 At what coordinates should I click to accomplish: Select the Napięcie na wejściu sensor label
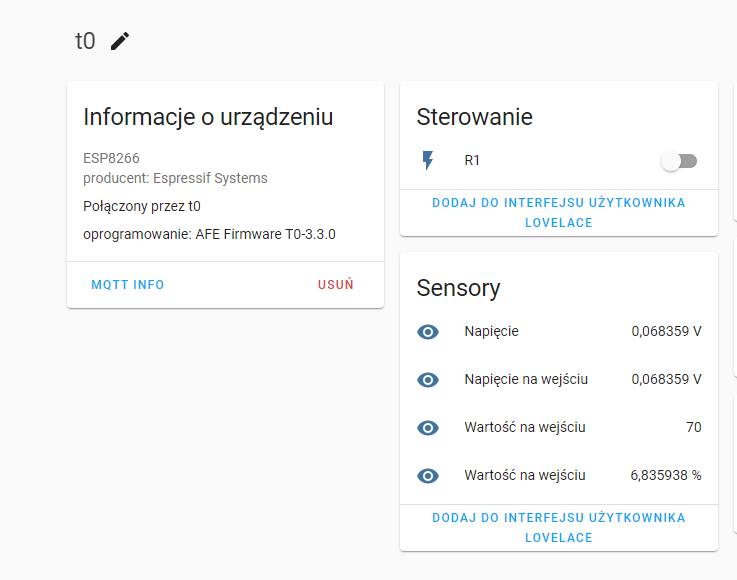coord(525,379)
